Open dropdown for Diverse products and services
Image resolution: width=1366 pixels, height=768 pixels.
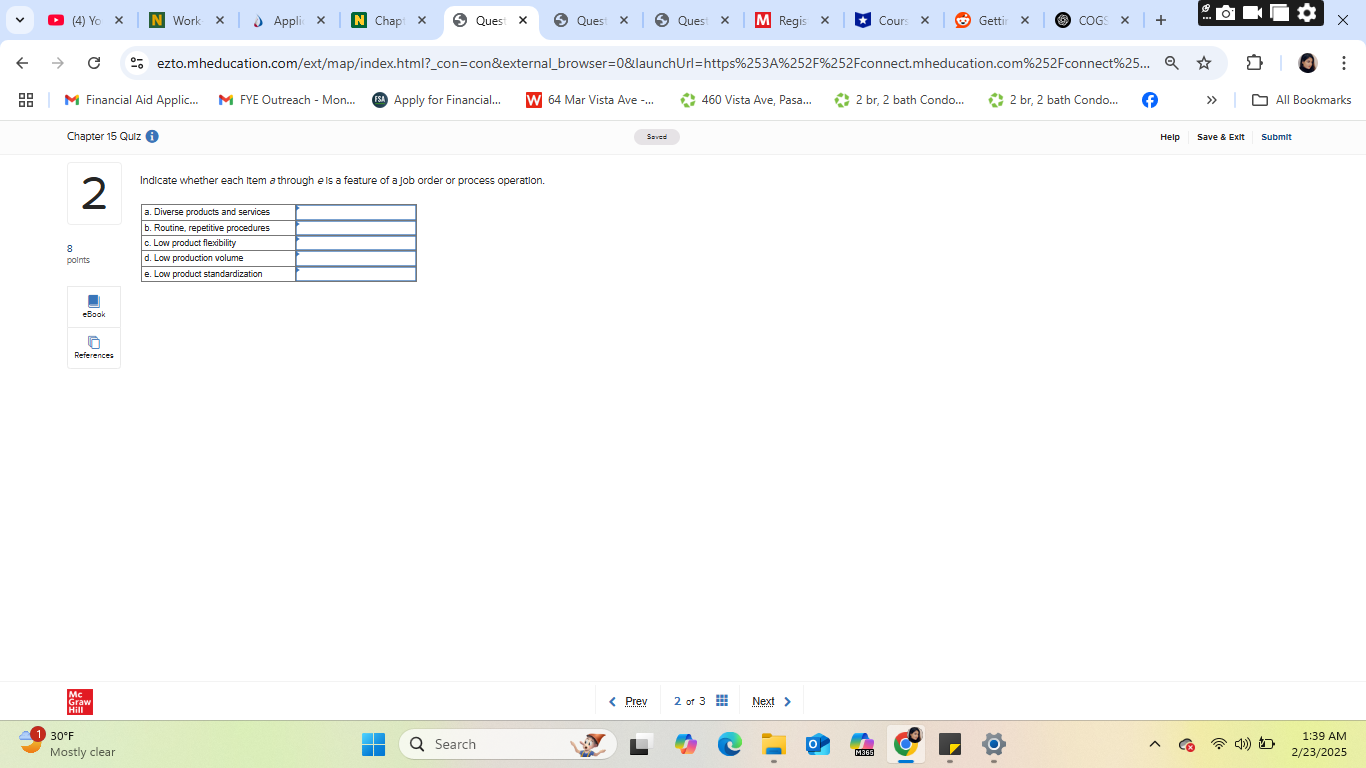[x=356, y=212]
